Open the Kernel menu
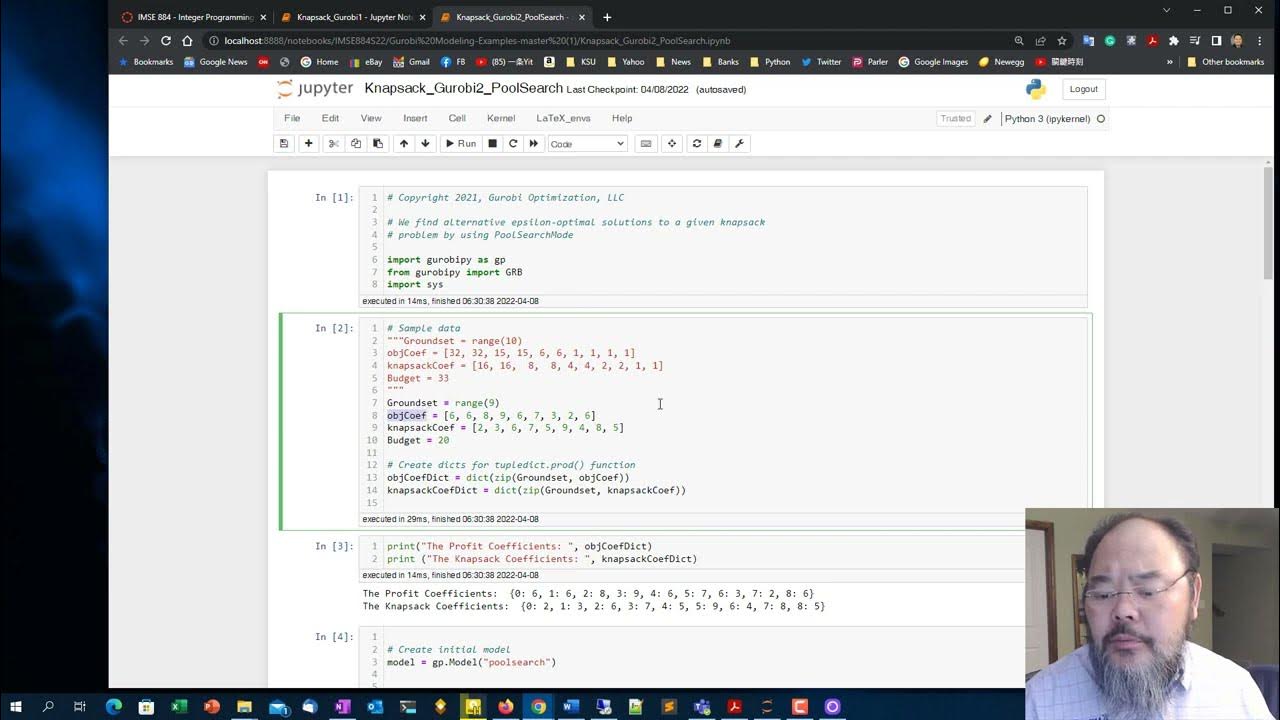The height and width of the screenshot is (720, 1280). coord(501,118)
